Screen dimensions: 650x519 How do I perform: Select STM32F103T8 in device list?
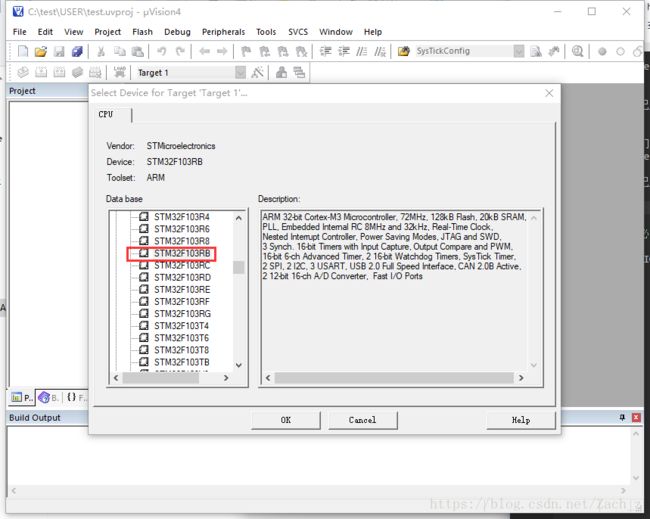pos(181,350)
